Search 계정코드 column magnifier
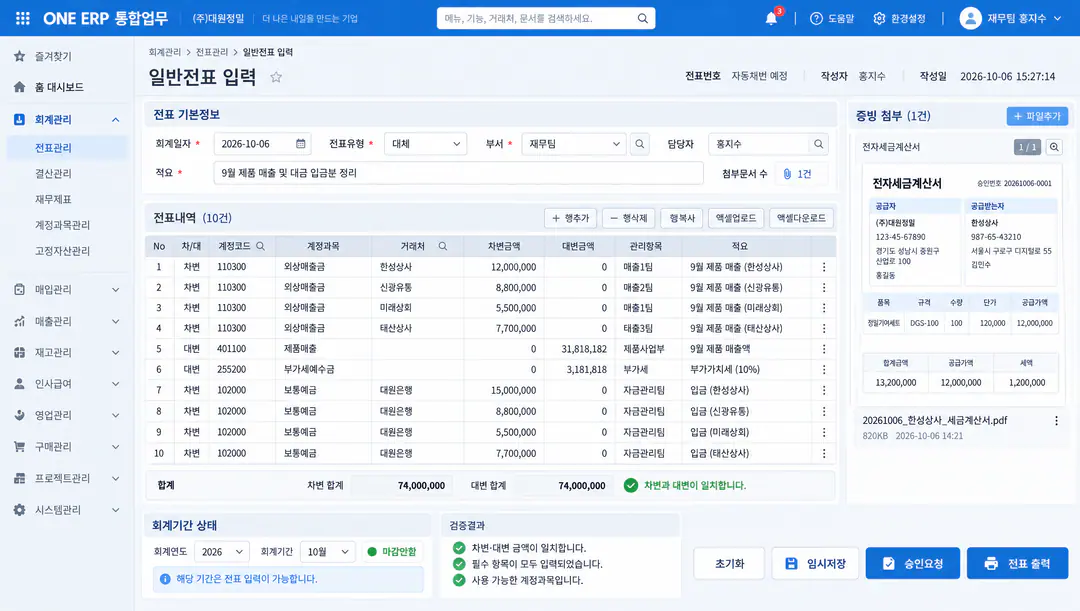Screen dimensions: 1080x611 click(x=260, y=246)
